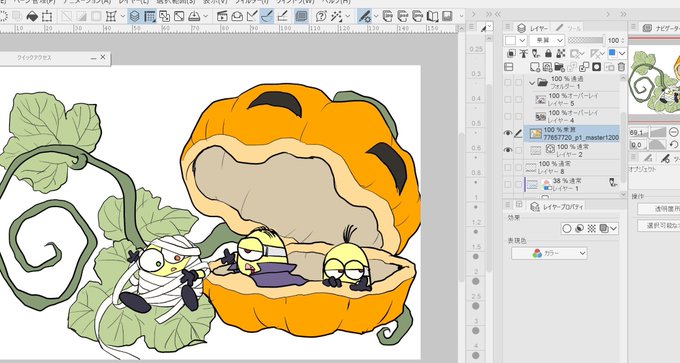
Task: Click the magic wand sparkle icon in the command bar
Action: coord(336,17)
